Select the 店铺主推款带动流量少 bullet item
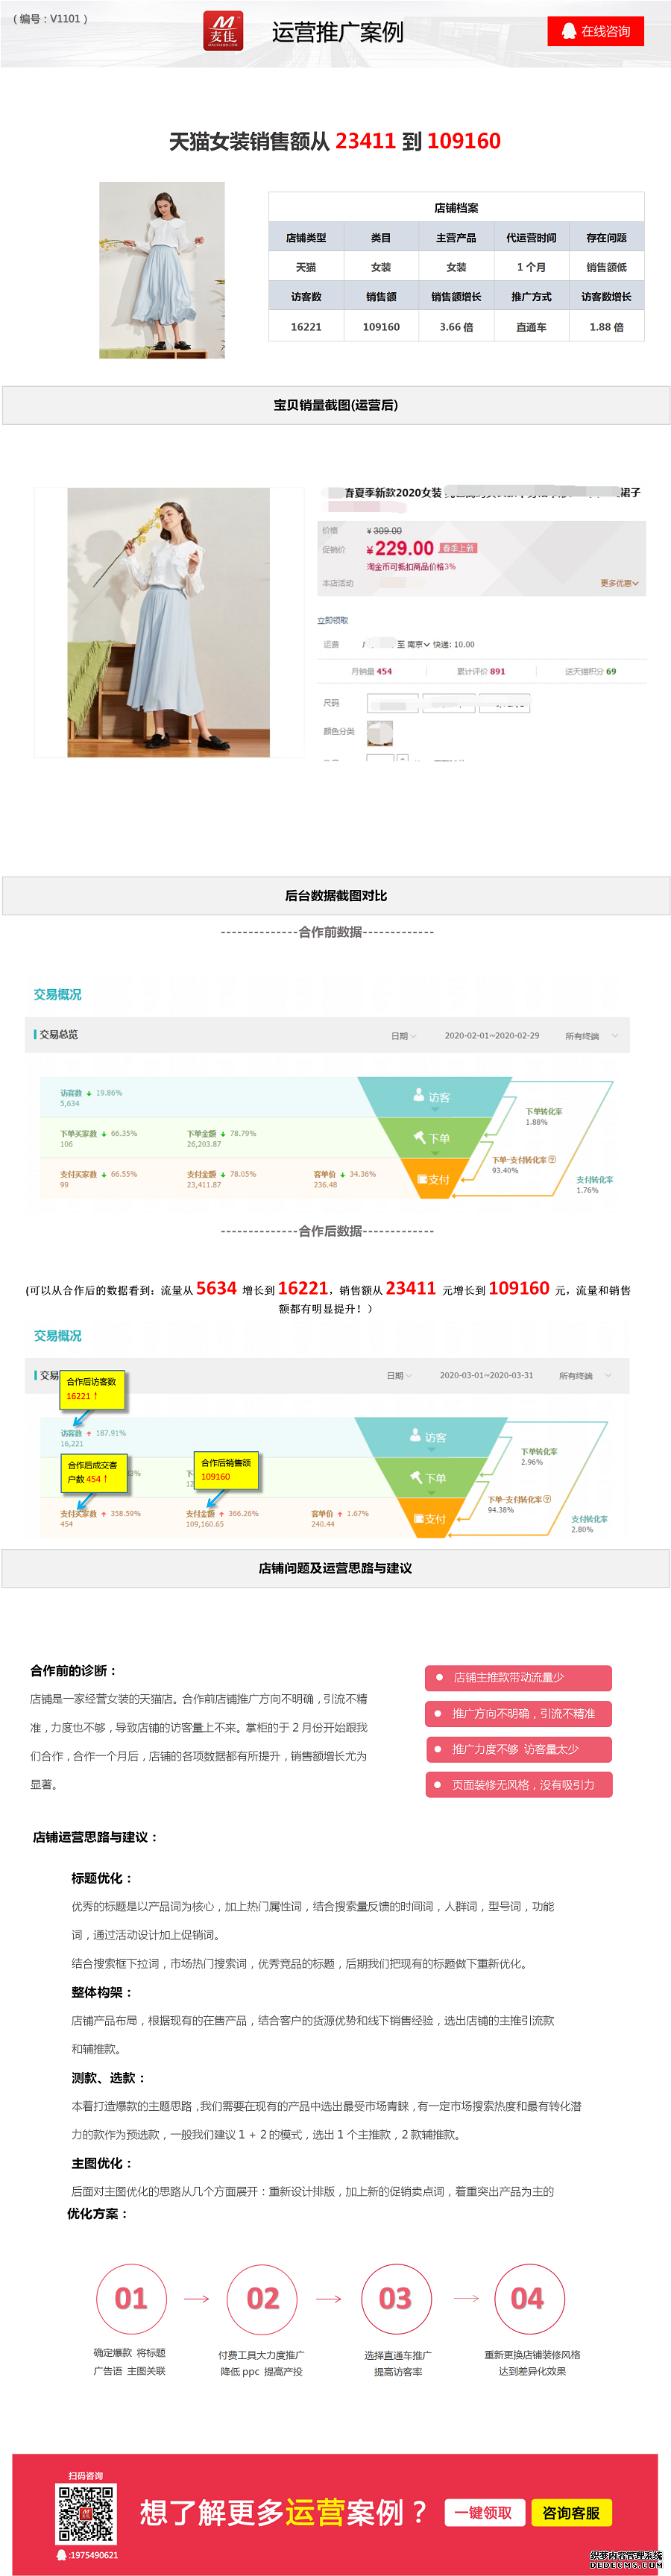This screenshot has height=2576, width=671. coord(518,1678)
